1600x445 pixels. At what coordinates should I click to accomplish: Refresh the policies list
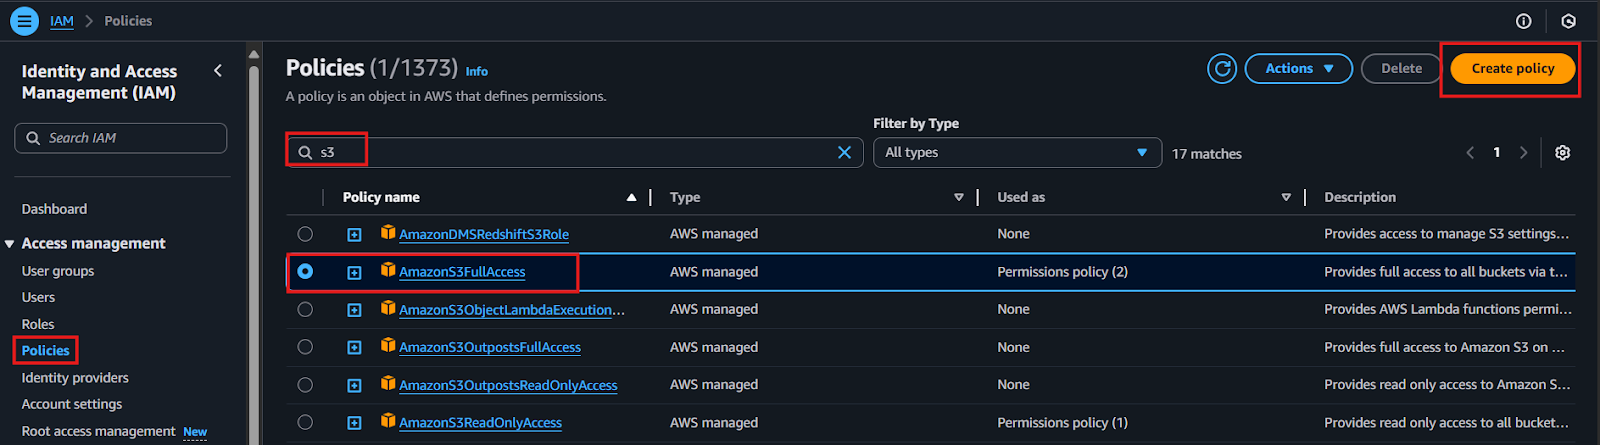[1222, 68]
